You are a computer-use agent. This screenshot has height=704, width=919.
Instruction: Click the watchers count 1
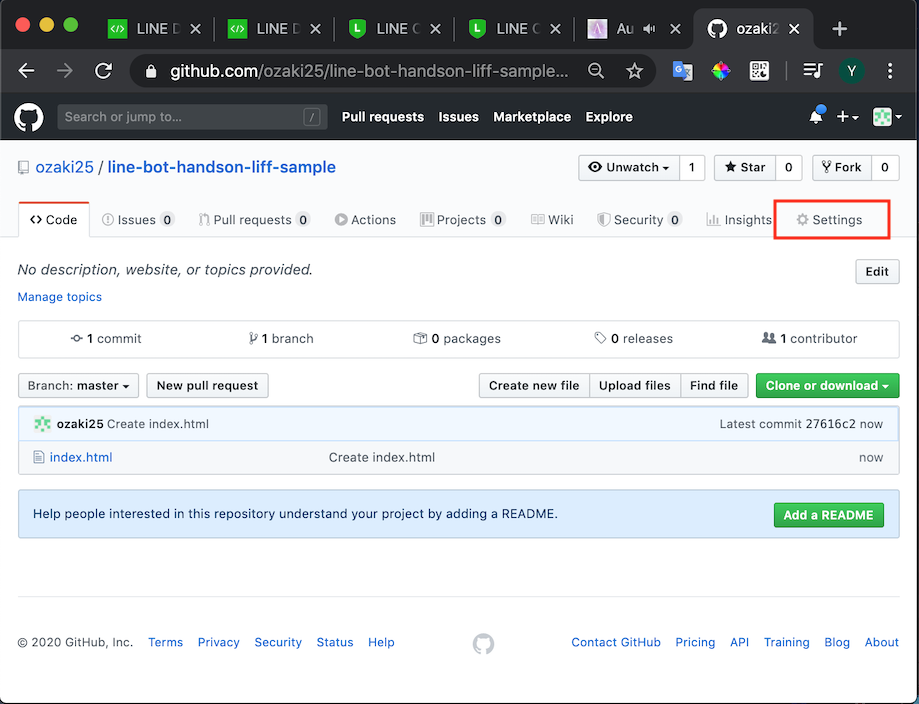tap(692, 168)
